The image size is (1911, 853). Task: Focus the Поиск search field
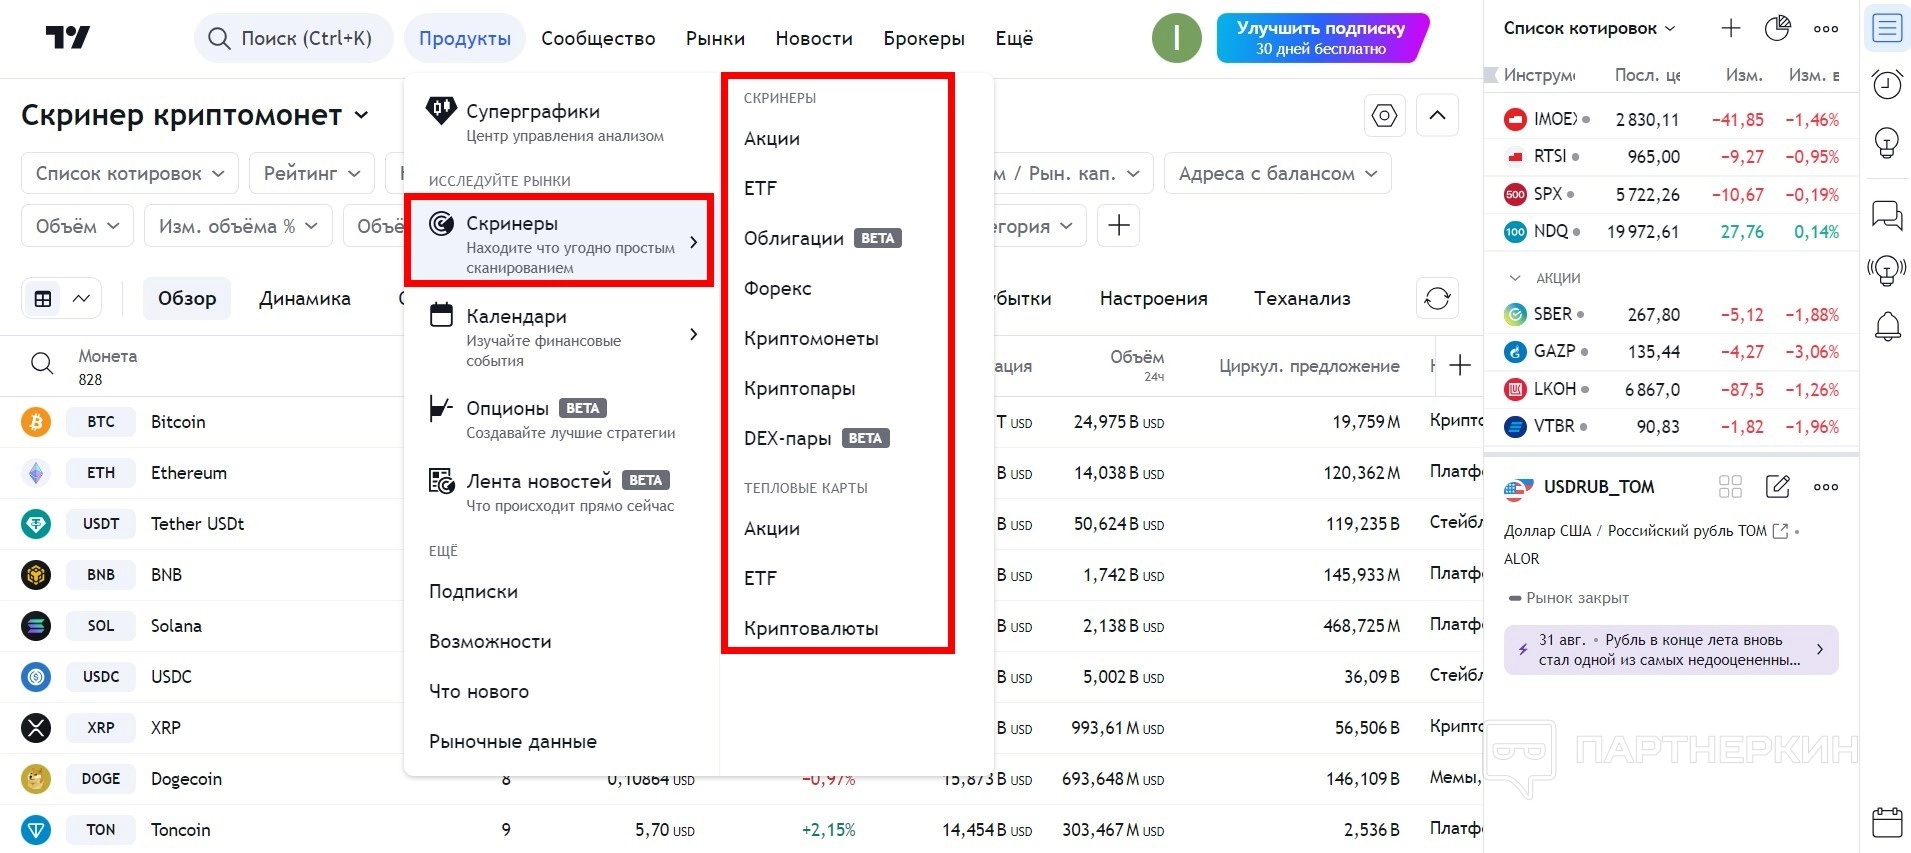point(293,38)
